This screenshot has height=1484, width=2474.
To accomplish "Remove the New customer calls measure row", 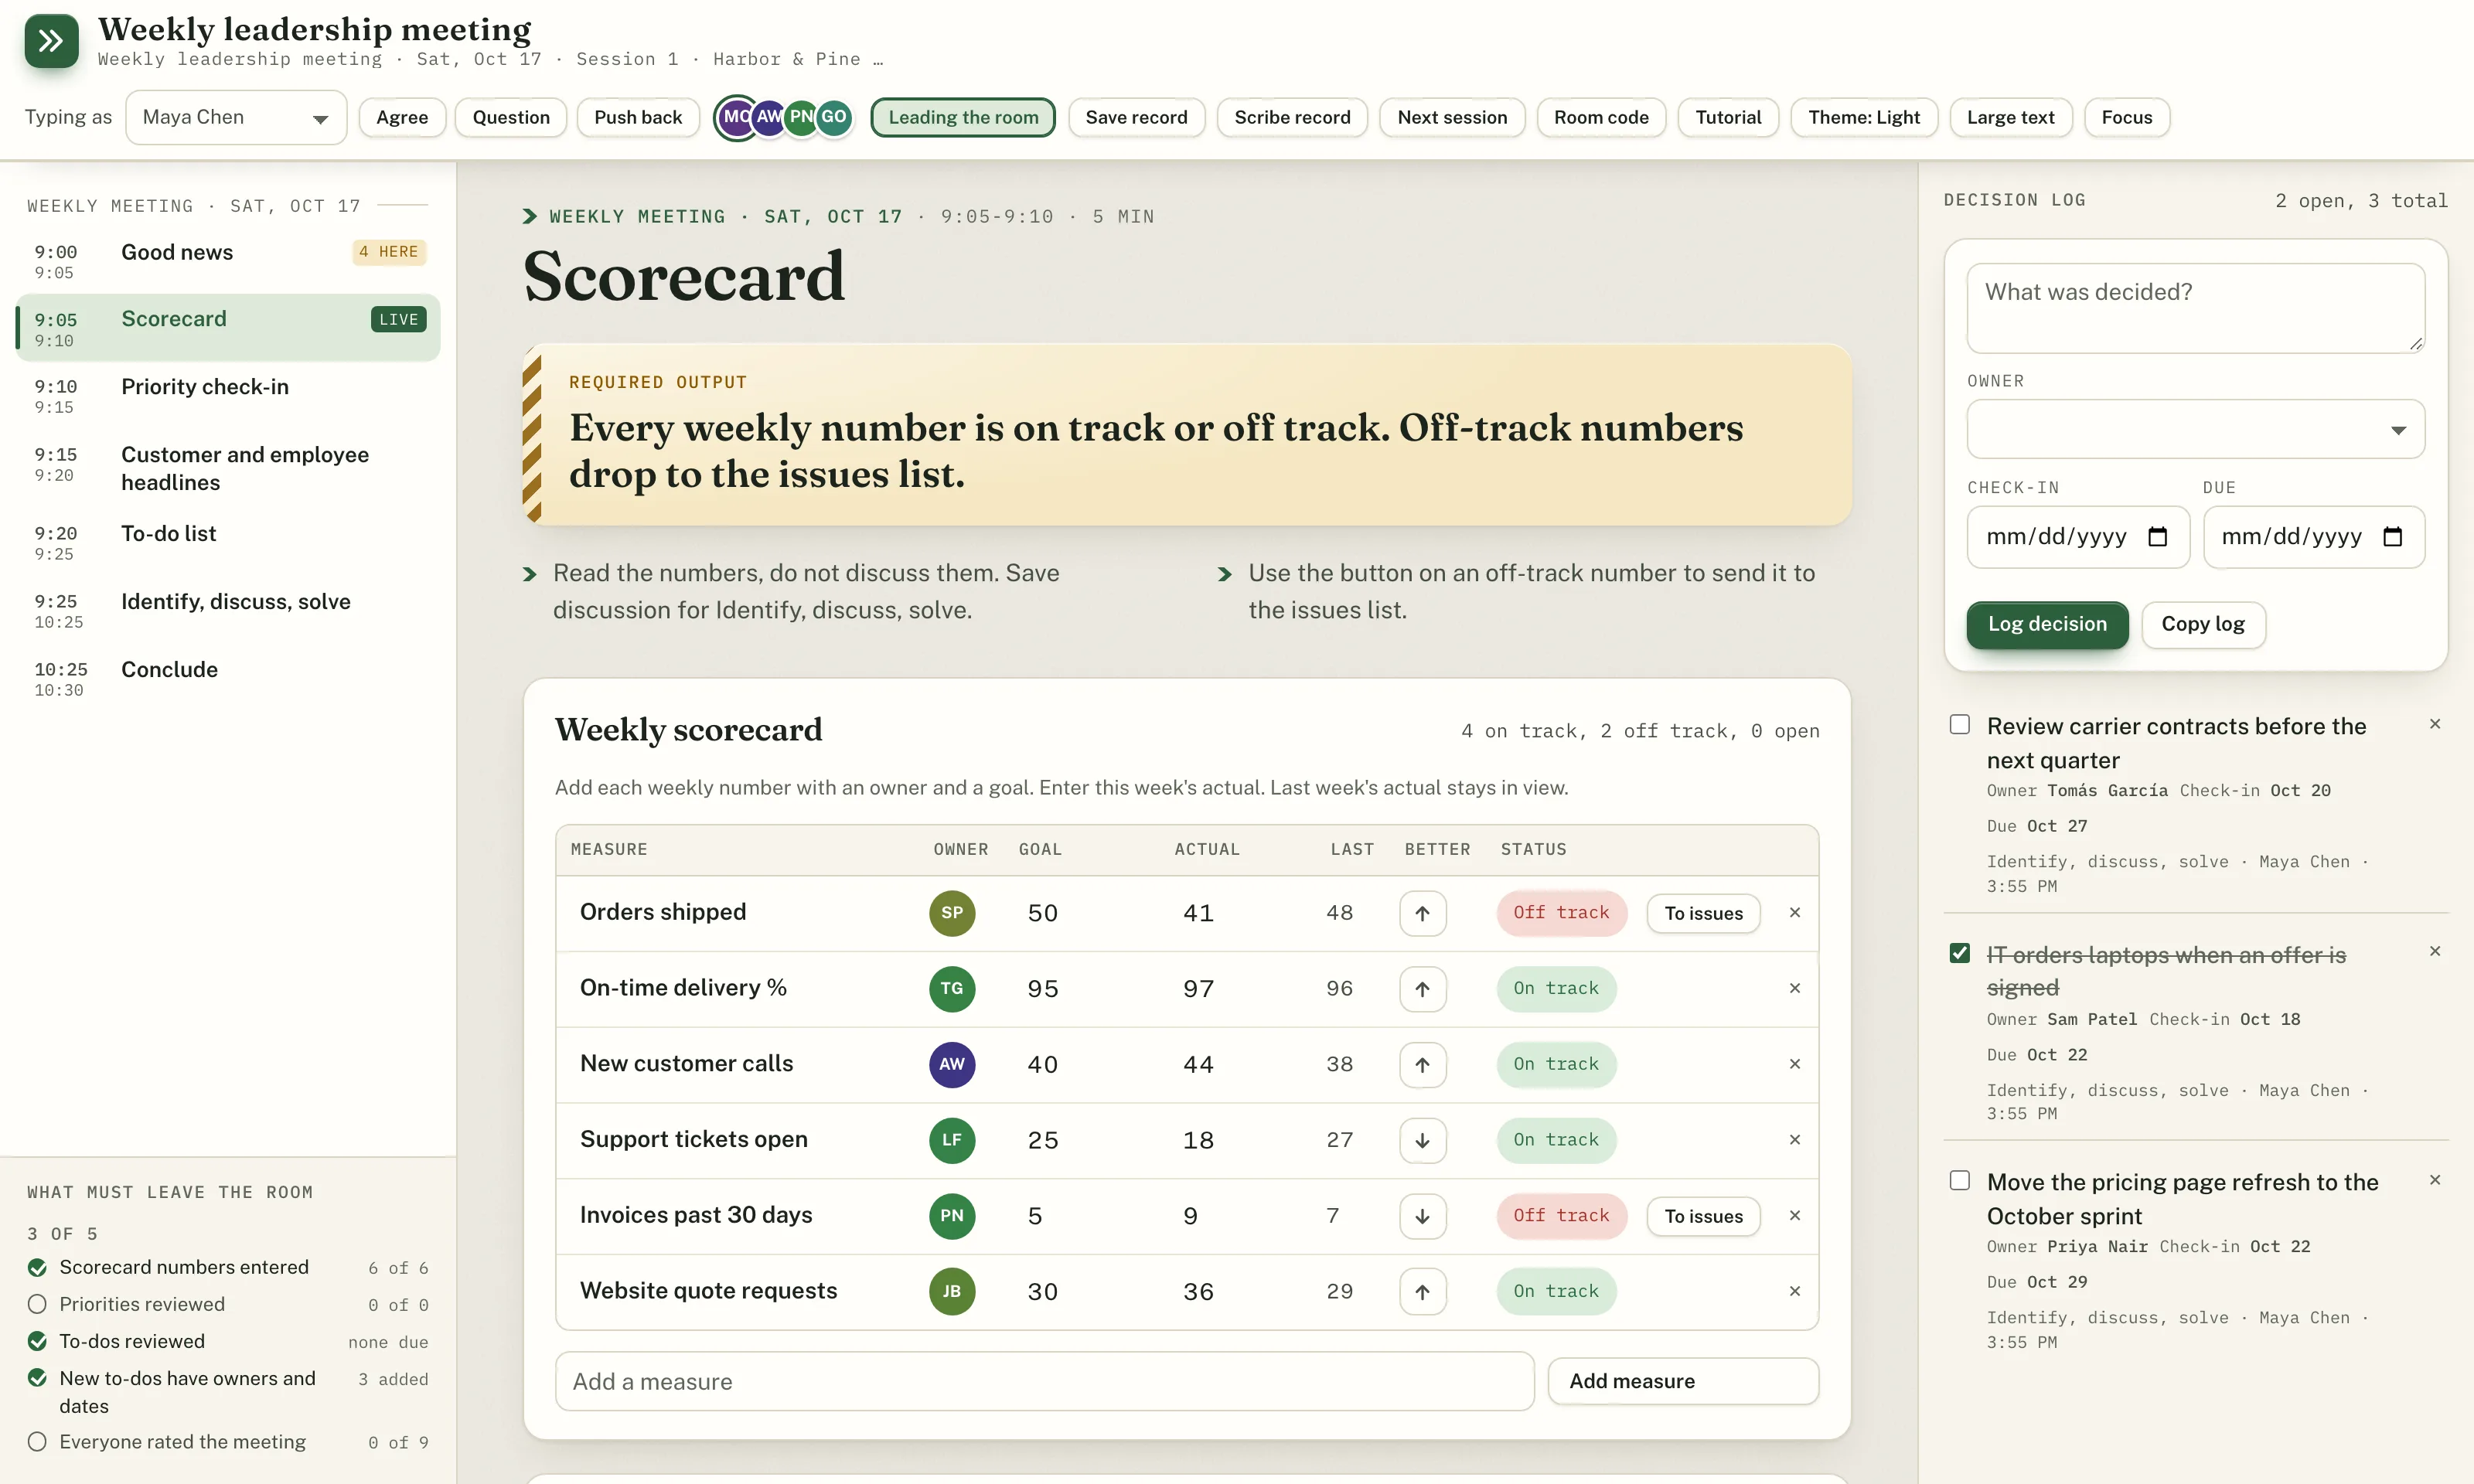I will (1795, 1064).
